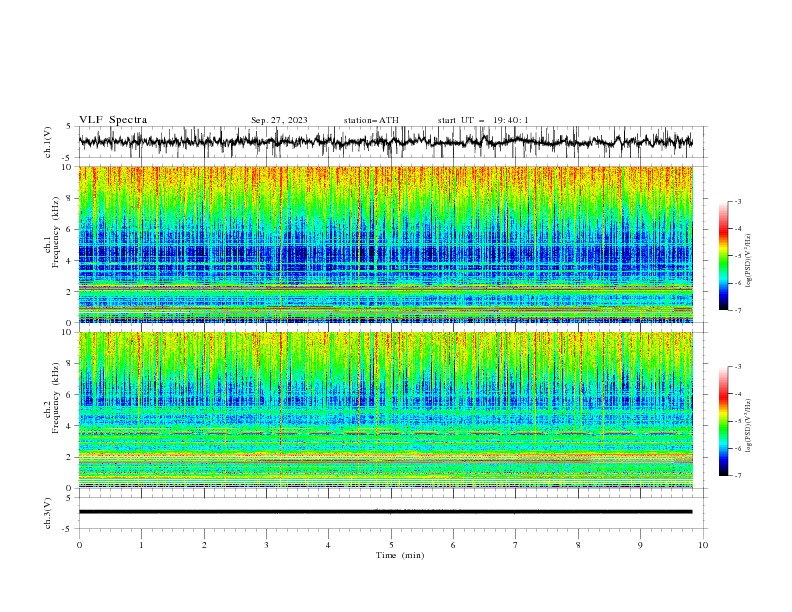Image resolution: width=792 pixels, height=612 pixels.
Task: Click the ch.1 PSD color scale bar
Action: click(x=723, y=256)
